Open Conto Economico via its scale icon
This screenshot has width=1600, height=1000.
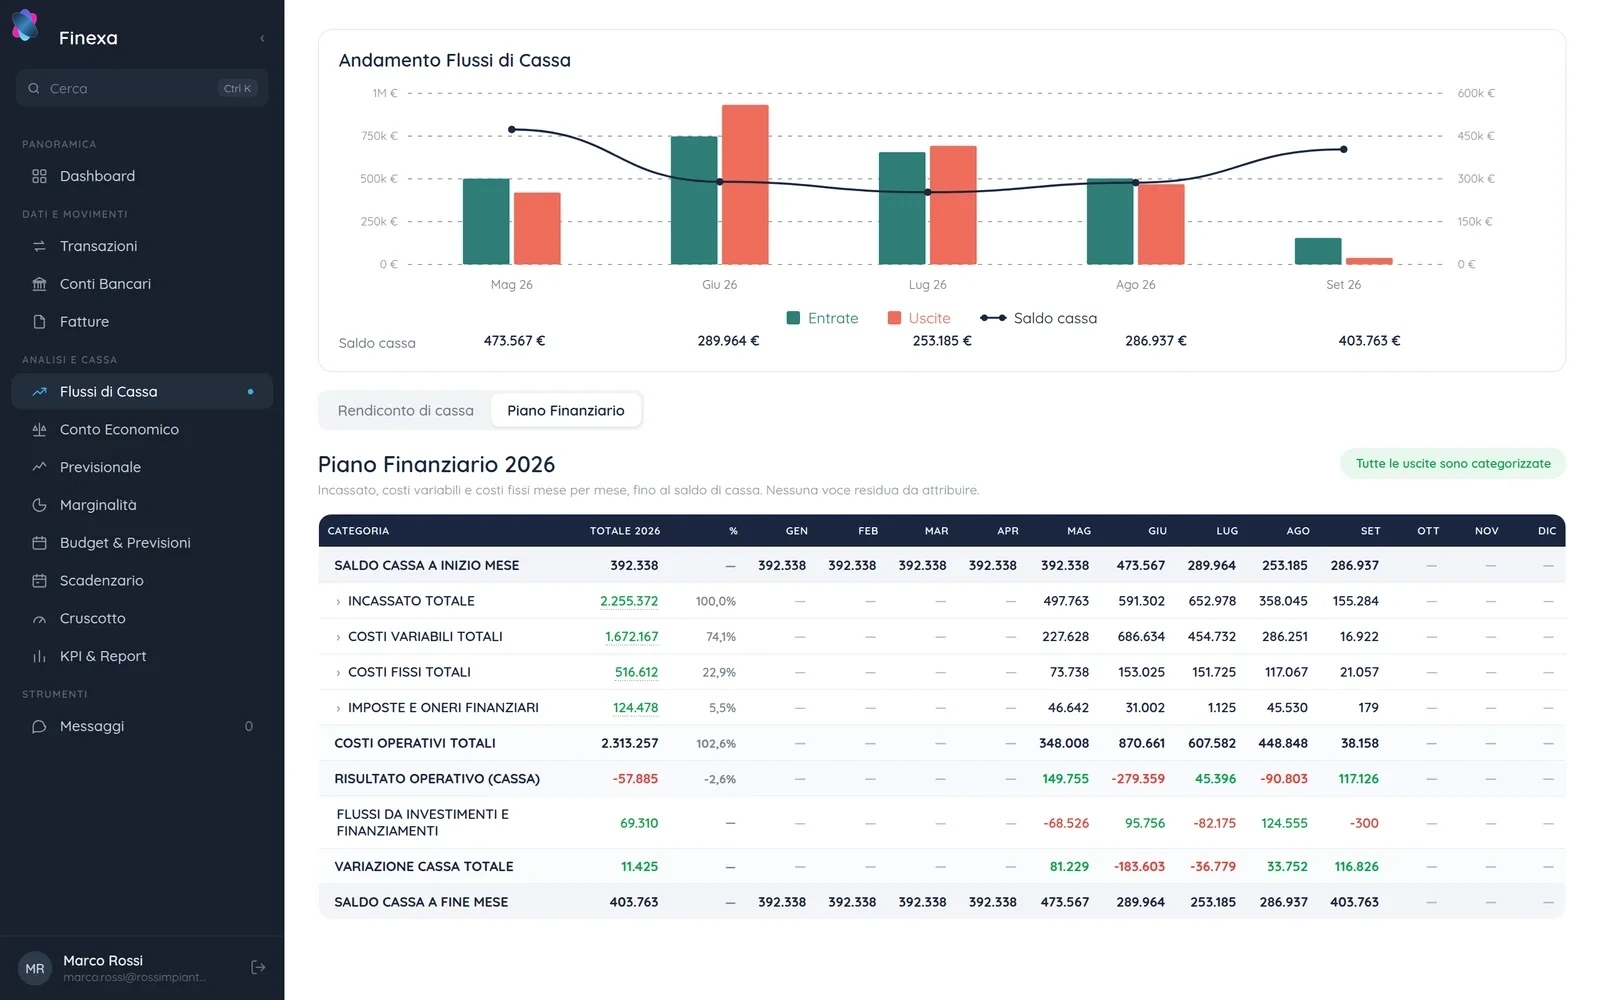(40, 430)
